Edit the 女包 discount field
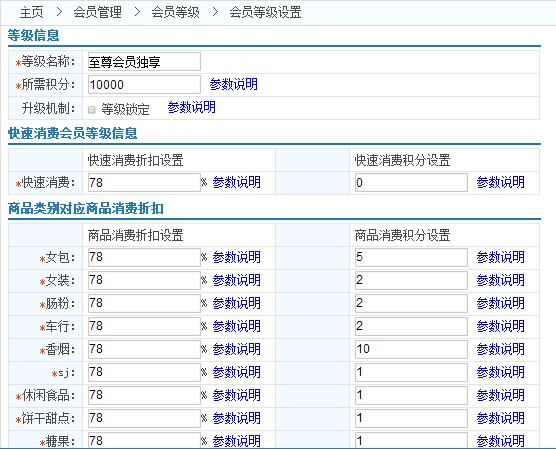556x449 pixels. tap(144, 257)
